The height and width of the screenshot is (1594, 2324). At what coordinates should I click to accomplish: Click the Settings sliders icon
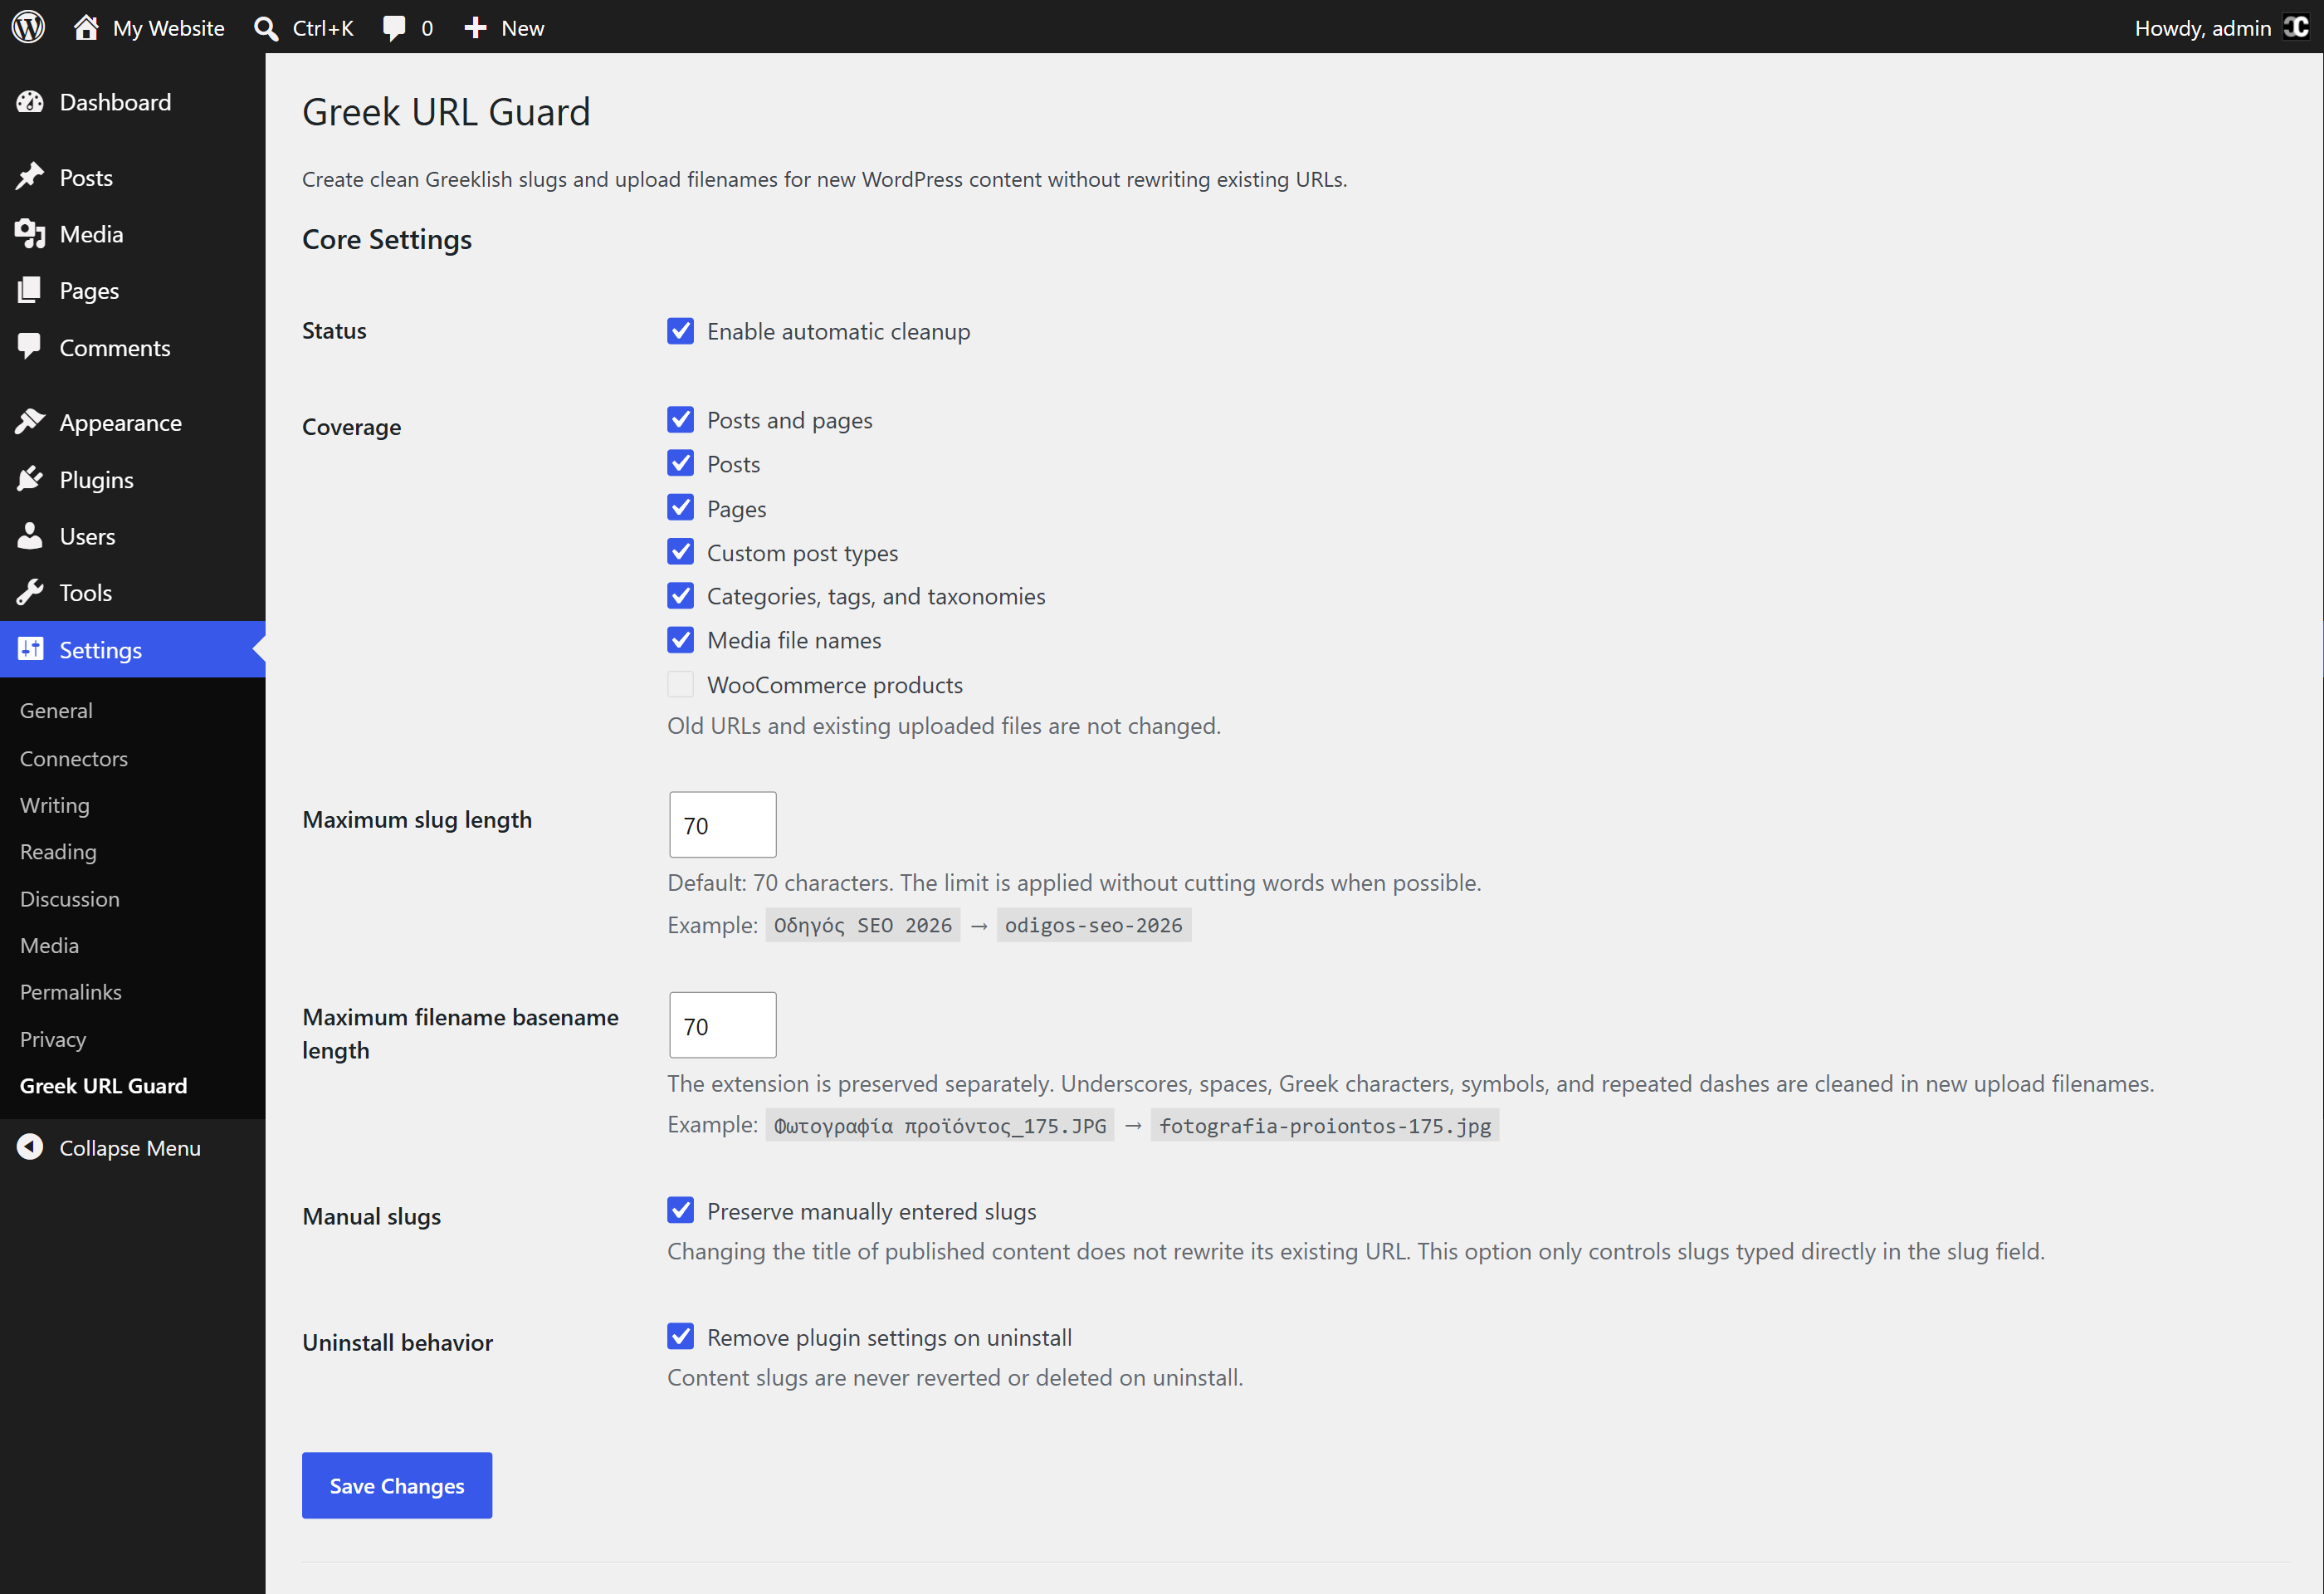pos(30,649)
